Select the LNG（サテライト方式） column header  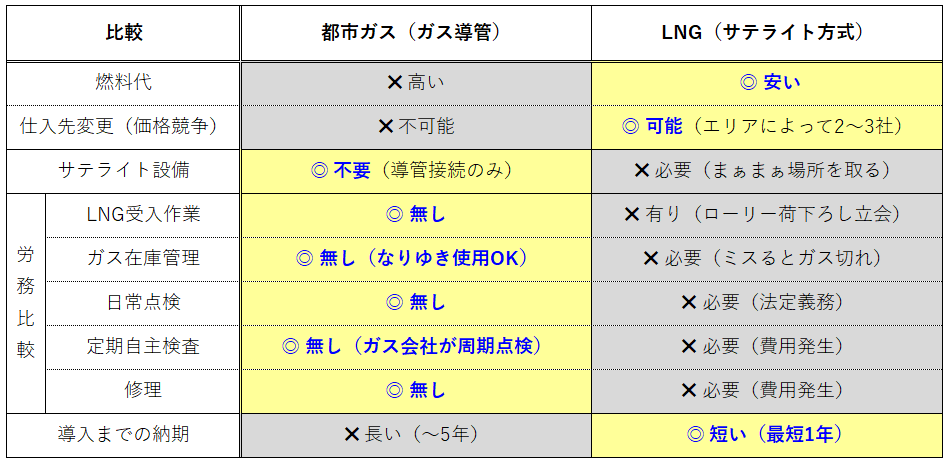tap(767, 33)
